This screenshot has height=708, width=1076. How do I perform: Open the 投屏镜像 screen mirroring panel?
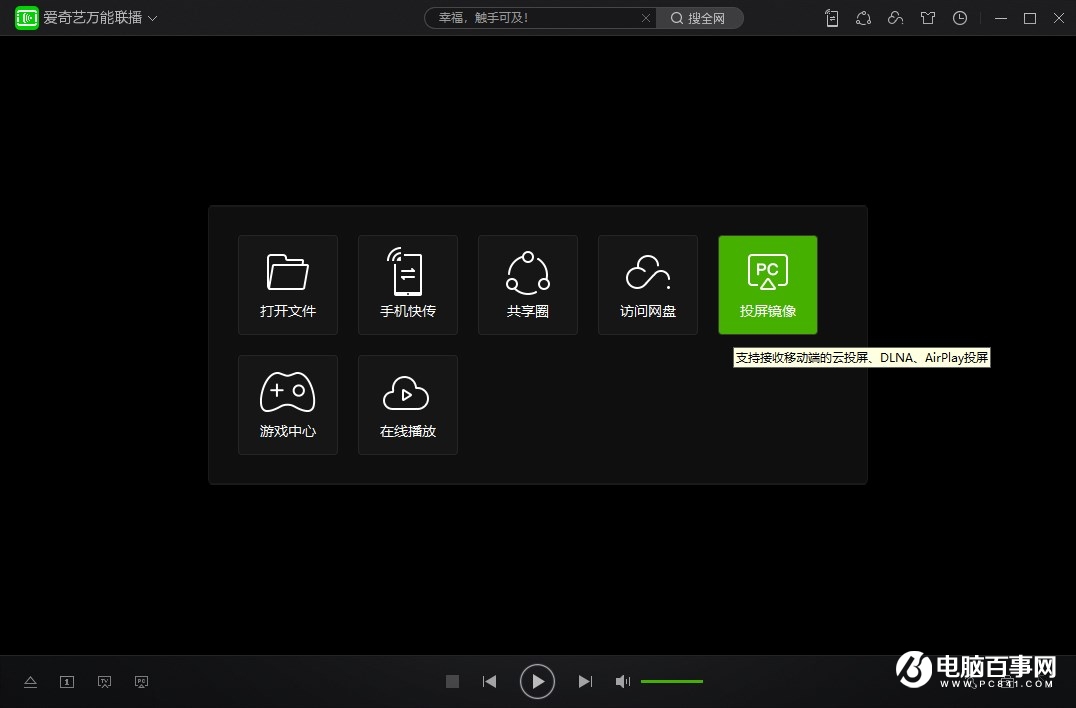[x=767, y=284]
